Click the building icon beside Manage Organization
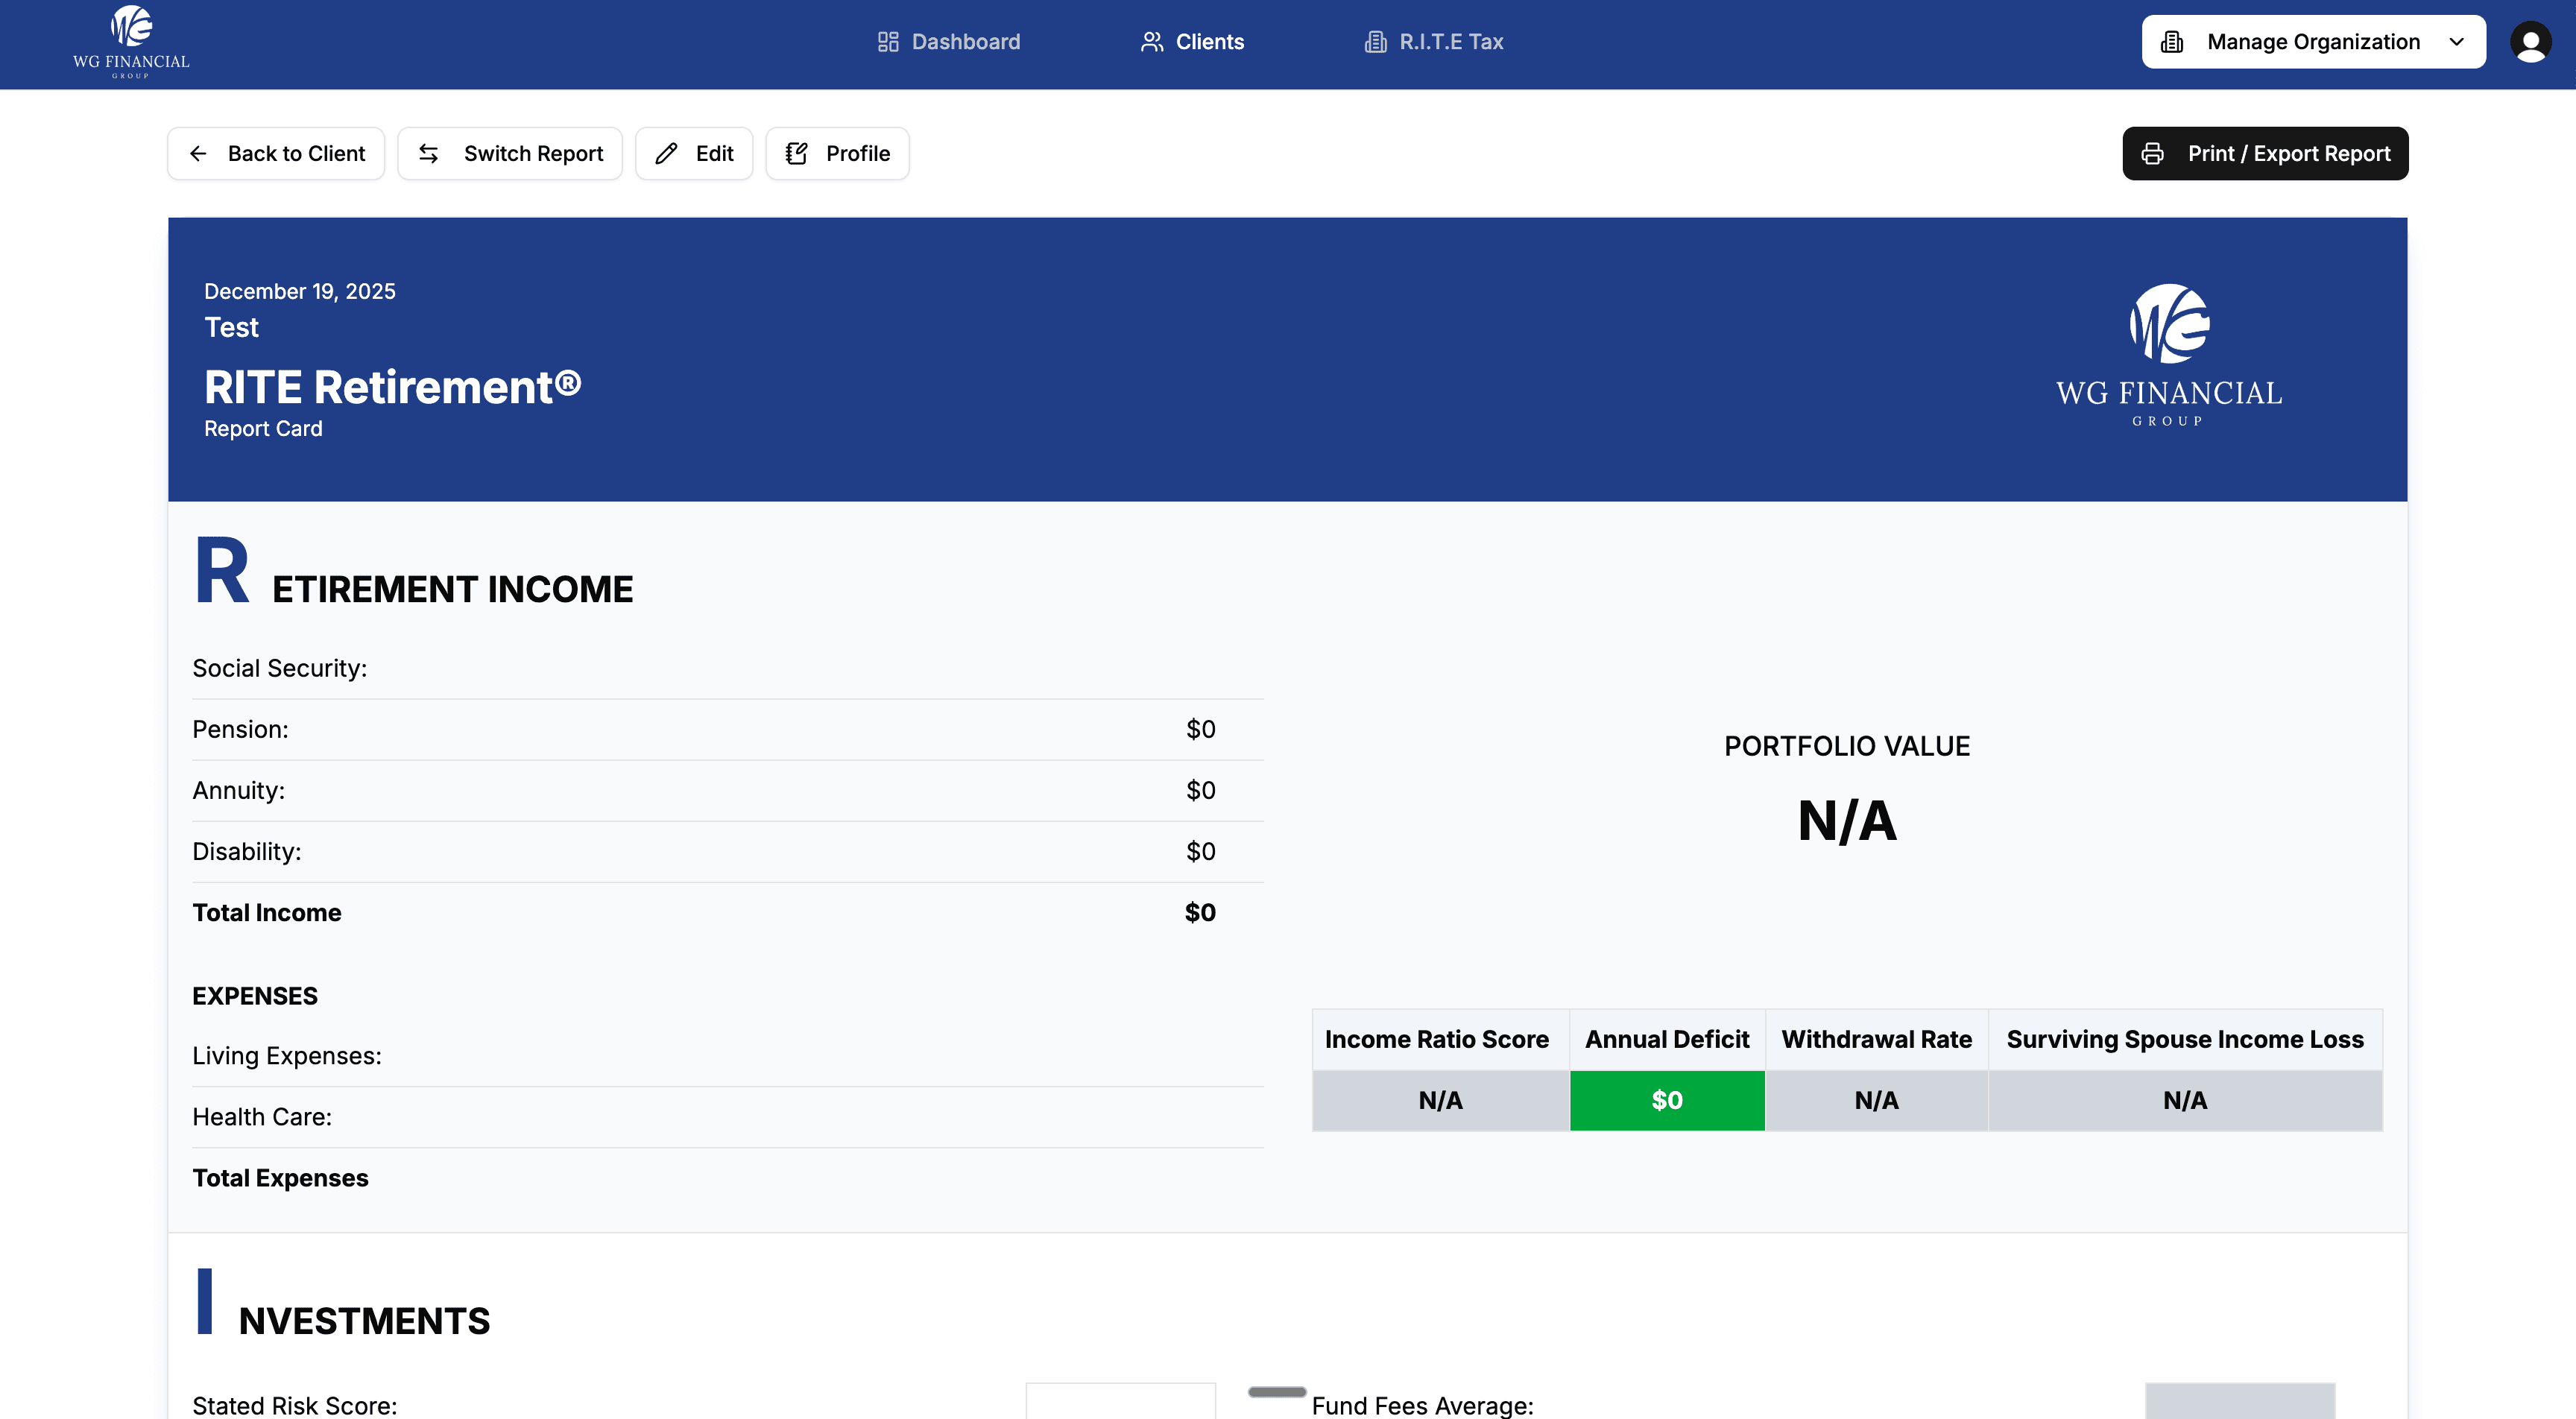Viewport: 2576px width, 1419px height. coord(2172,41)
